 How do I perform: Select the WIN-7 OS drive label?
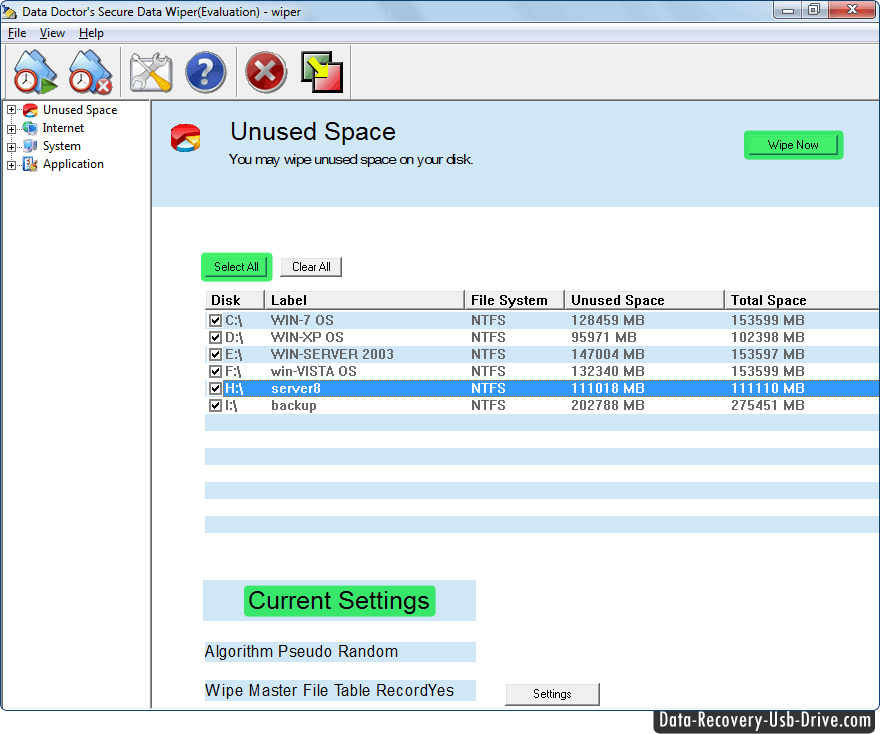point(302,320)
